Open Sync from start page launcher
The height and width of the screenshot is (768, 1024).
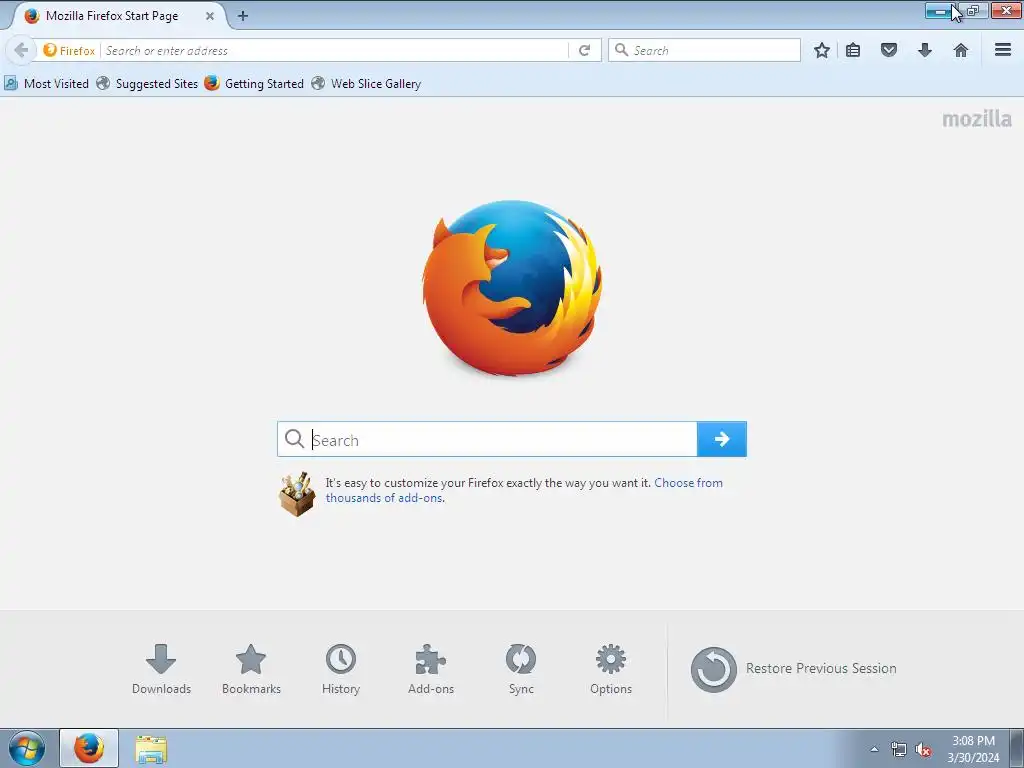pos(521,669)
